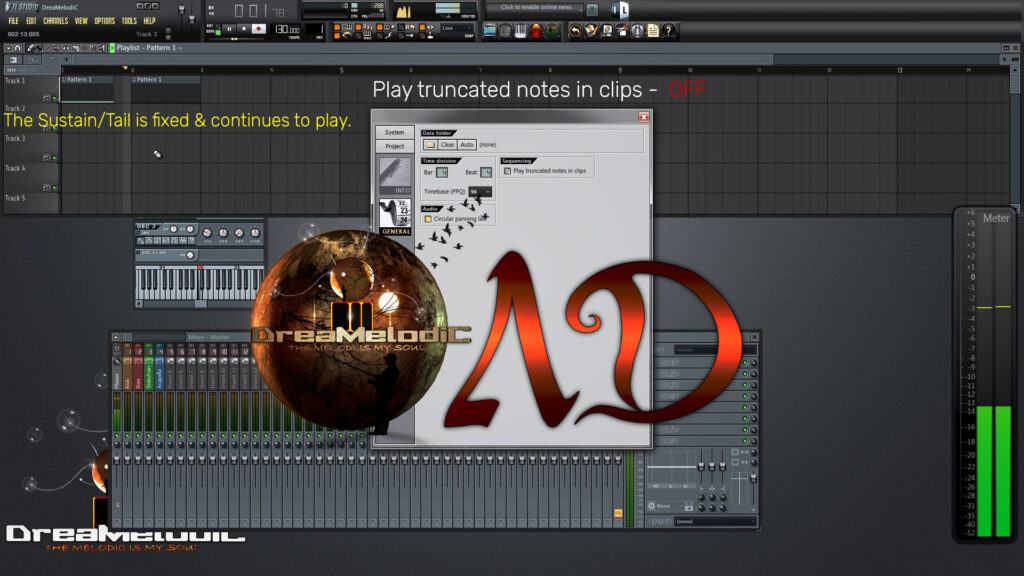The height and width of the screenshot is (576, 1024).
Task: Click the Undo history icon
Action: [x=575, y=31]
